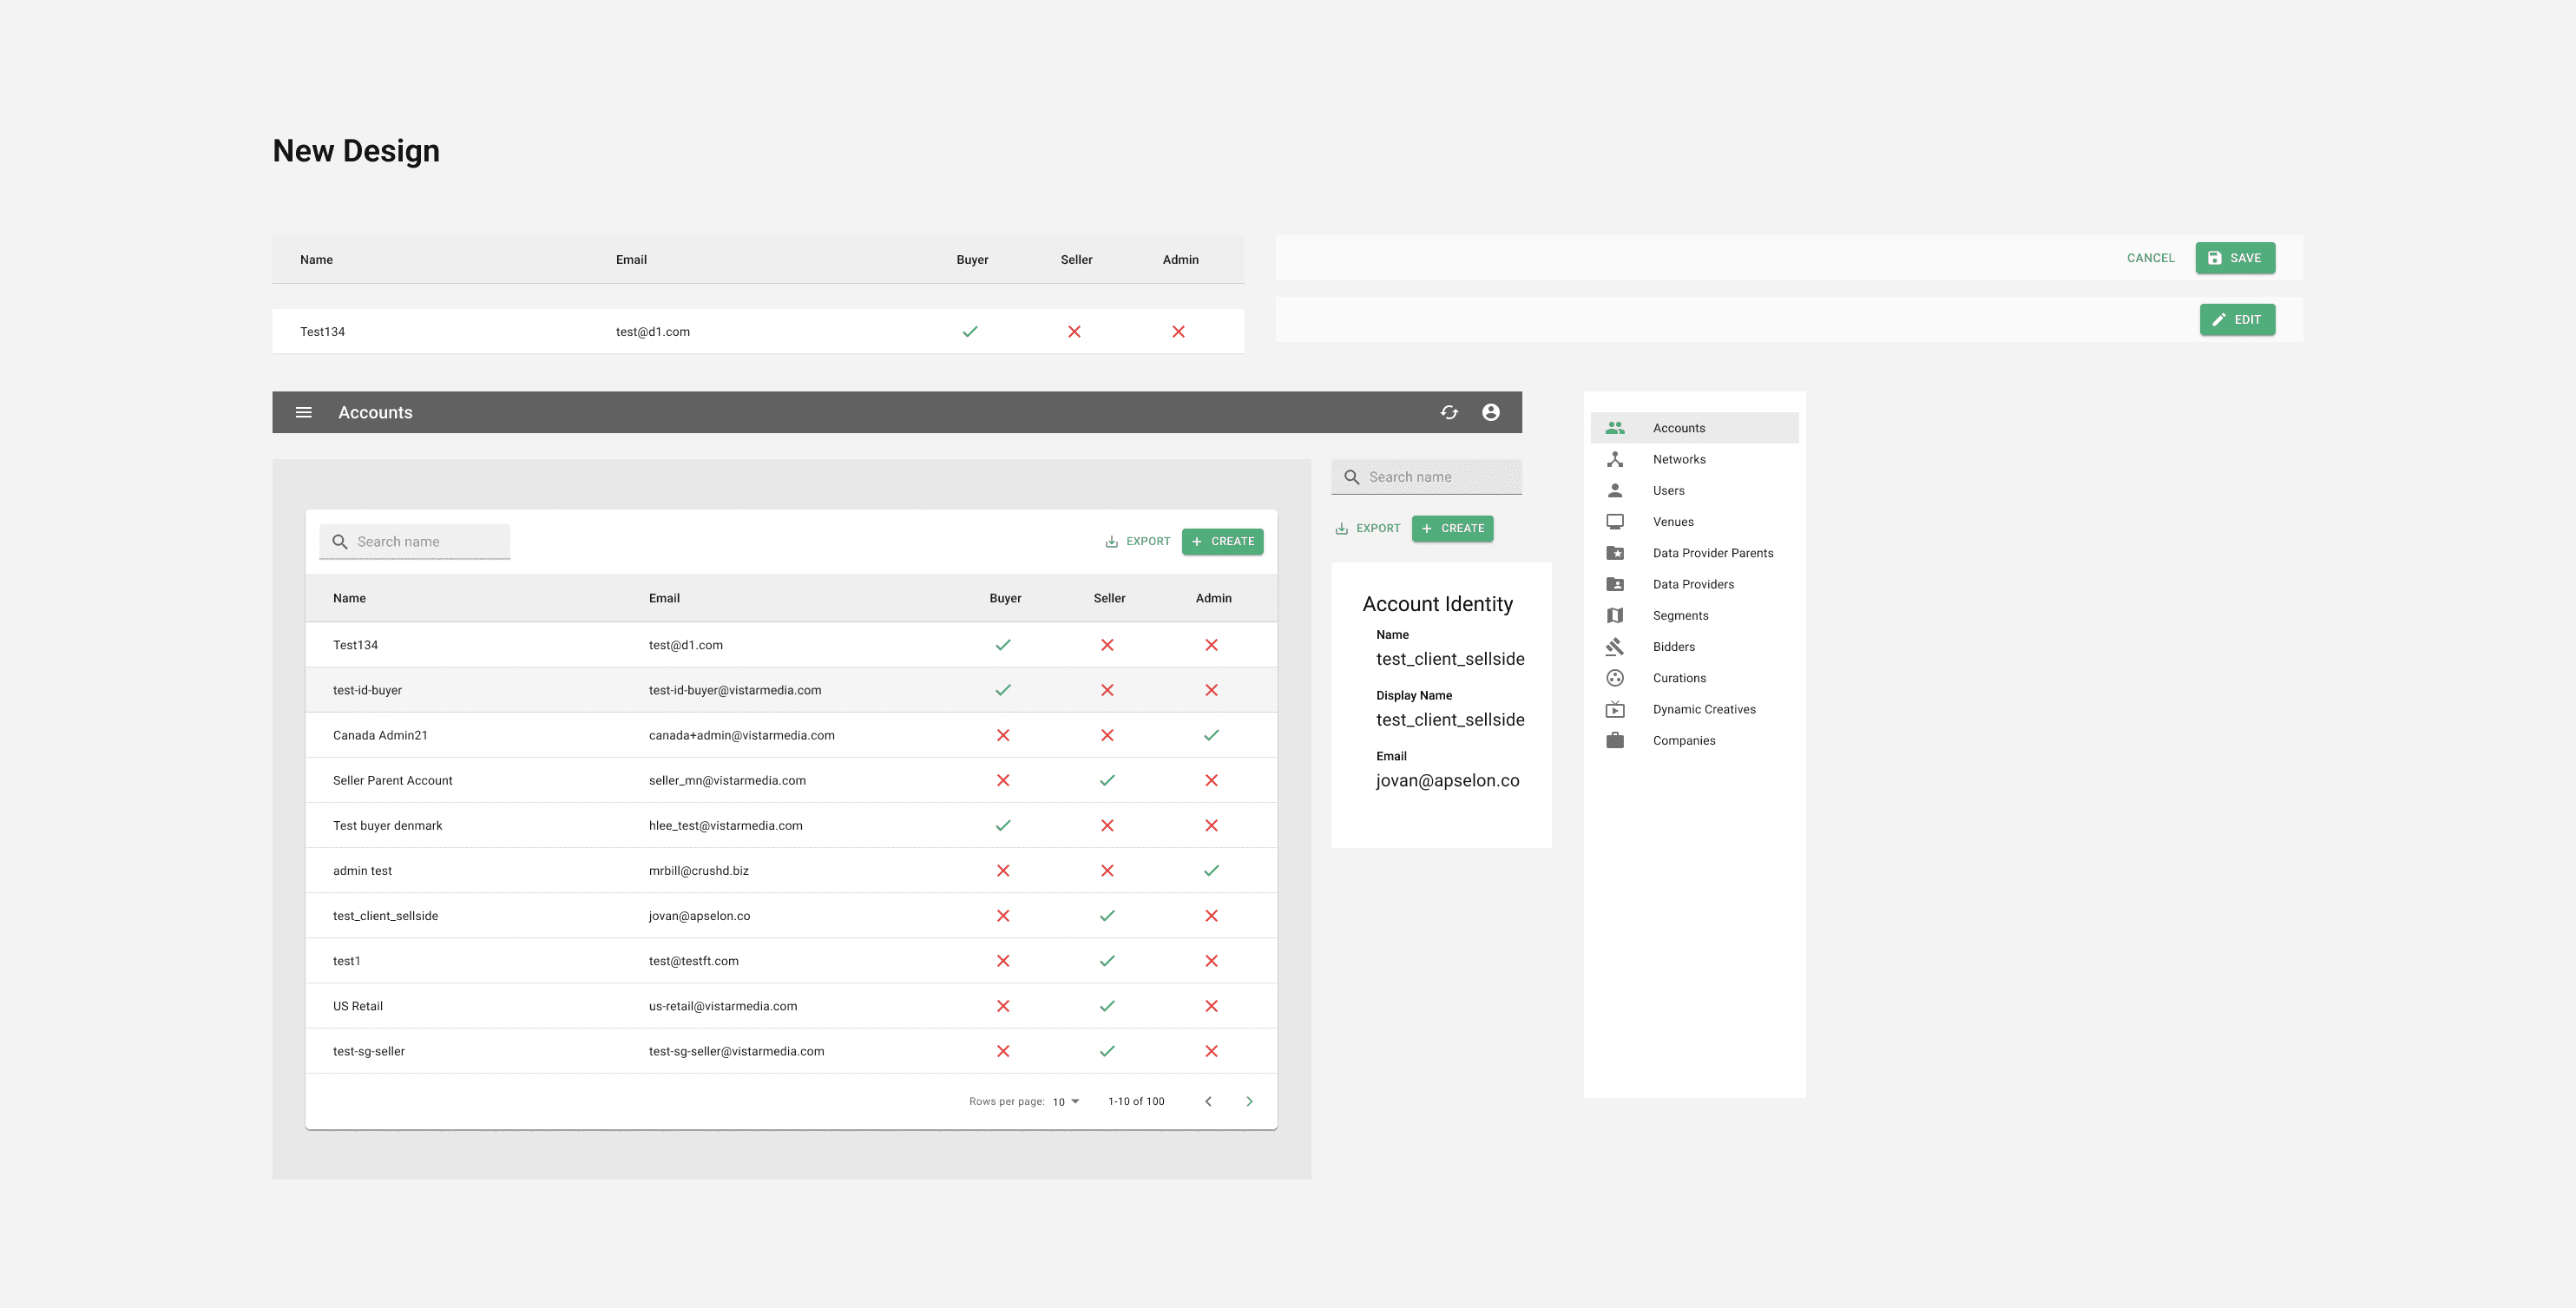Open the Companies briefcase icon
2576x1308 pixels.
(1614, 741)
